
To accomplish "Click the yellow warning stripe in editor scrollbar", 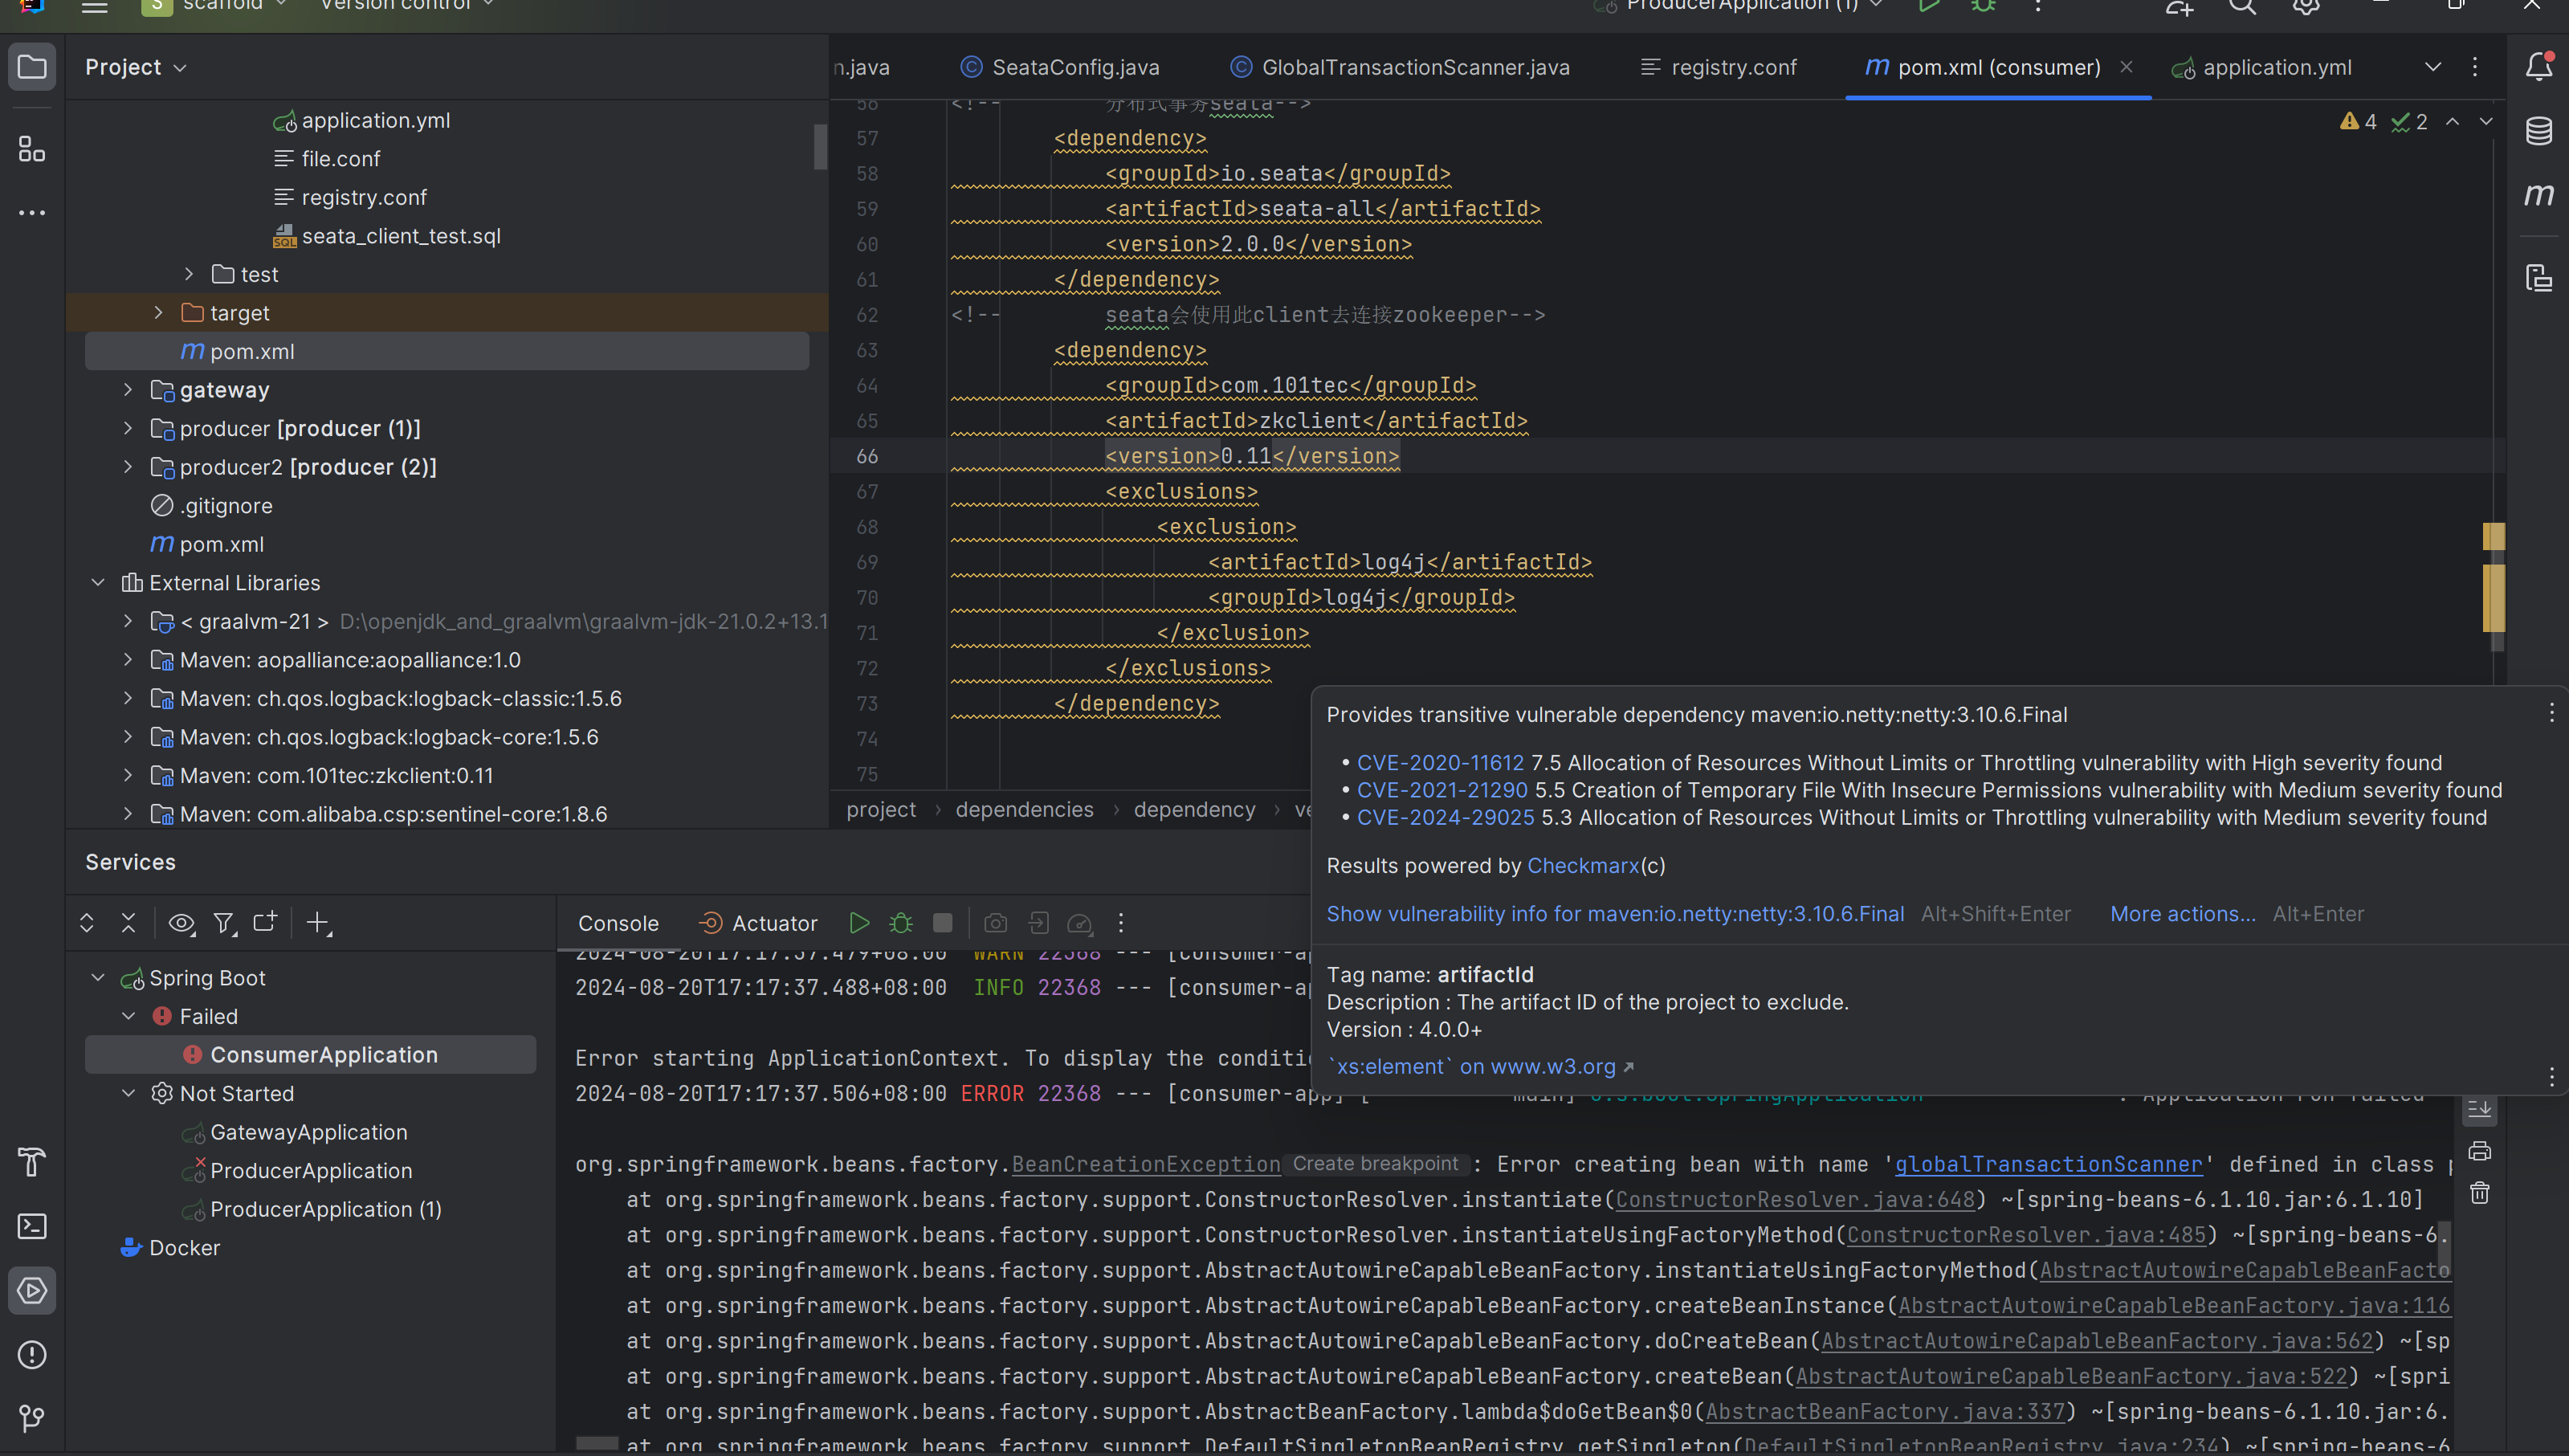I will (2494, 598).
